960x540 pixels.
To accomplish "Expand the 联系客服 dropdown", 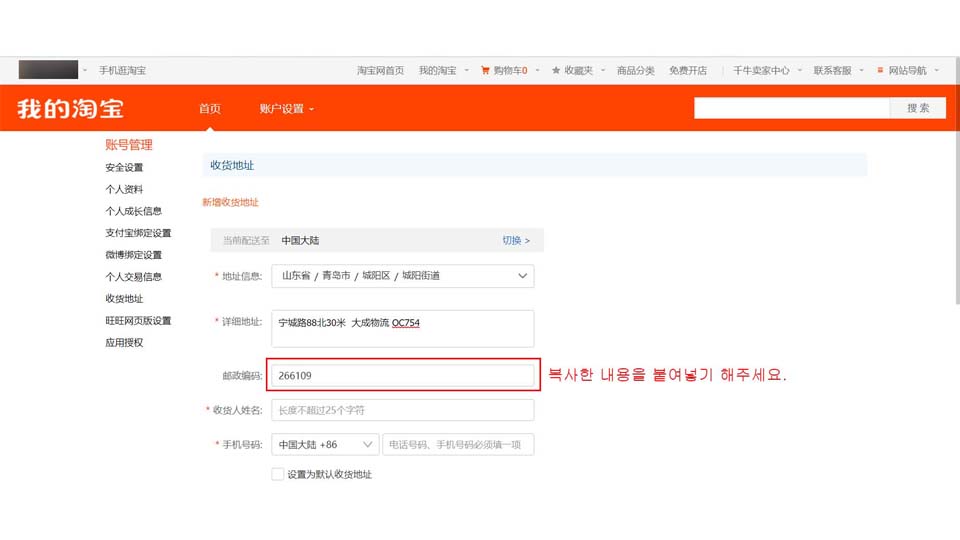I will point(861,70).
